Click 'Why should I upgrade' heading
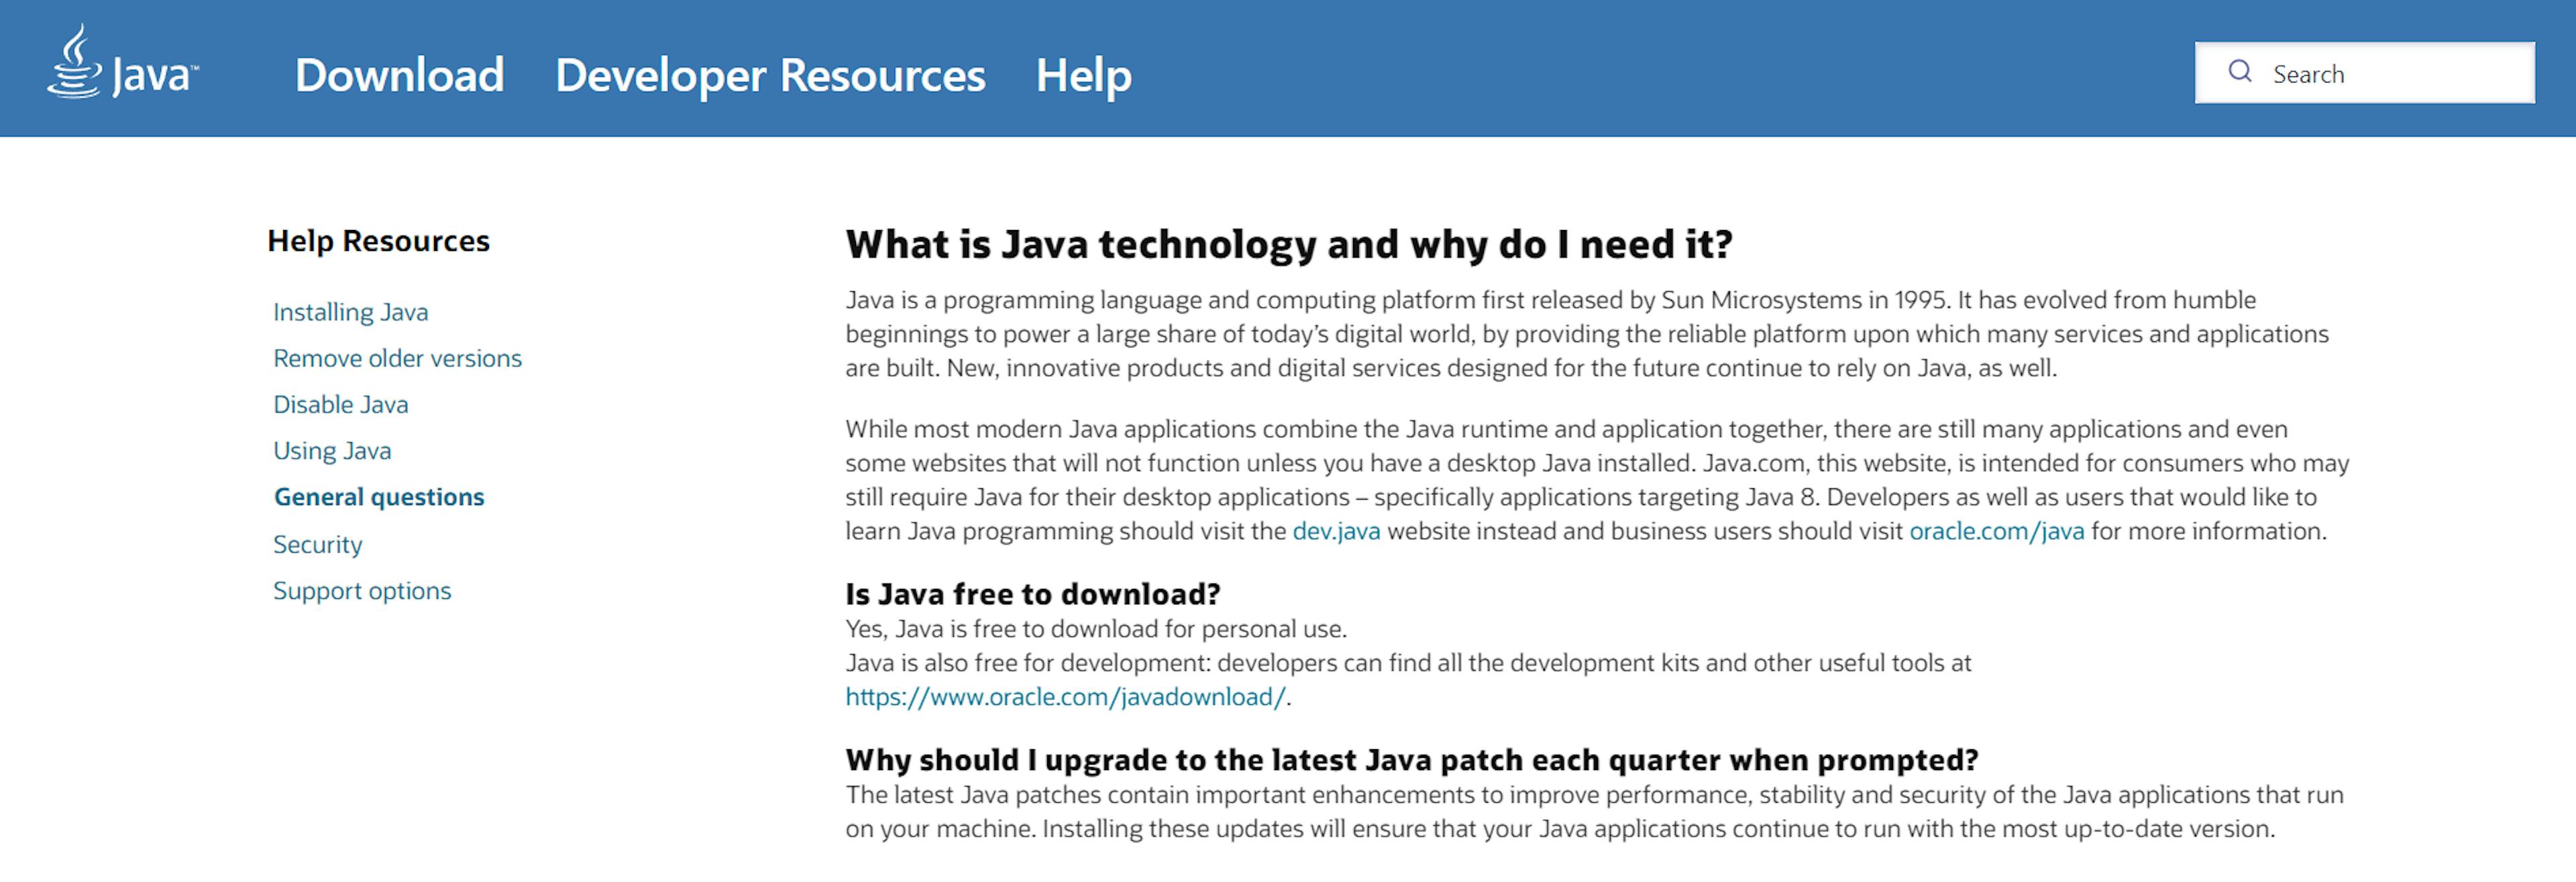2576x882 pixels. (x=1412, y=760)
